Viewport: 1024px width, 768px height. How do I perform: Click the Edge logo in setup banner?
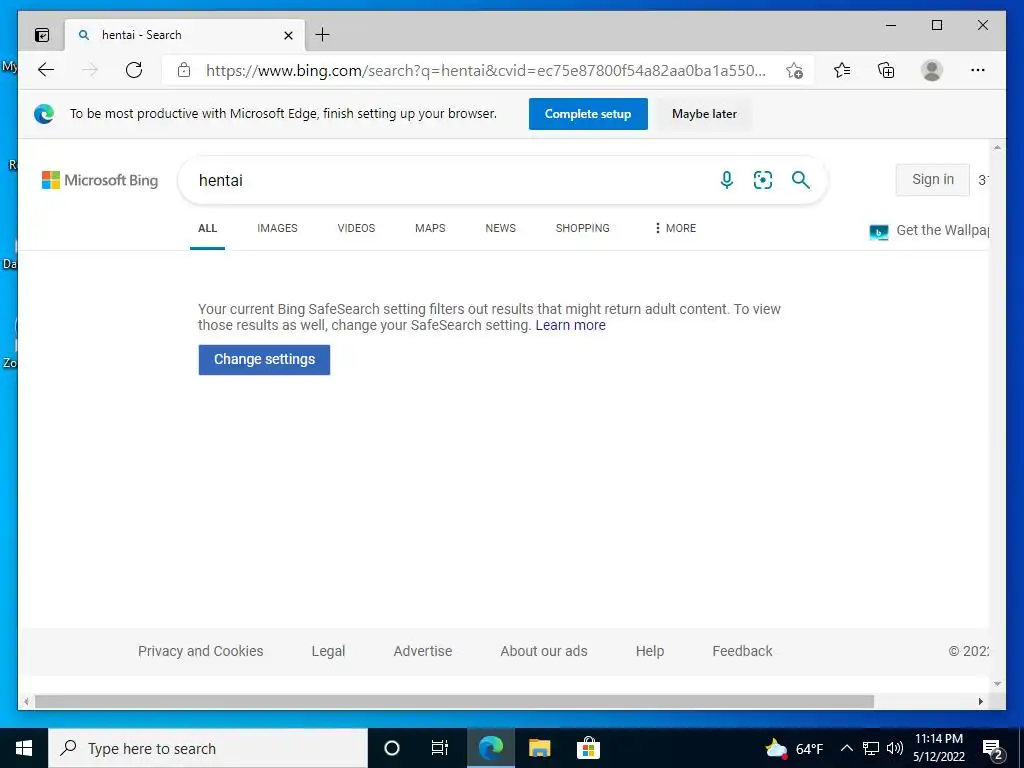(x=44, y=114)
